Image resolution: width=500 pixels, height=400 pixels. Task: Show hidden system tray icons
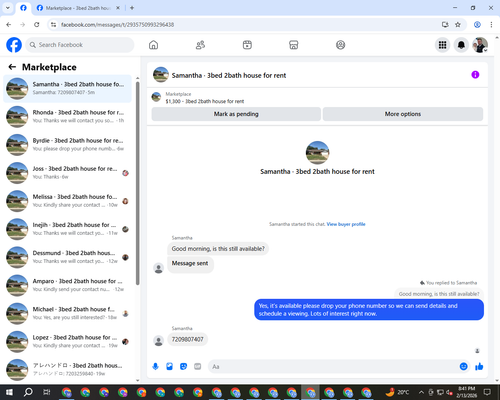point(421,392)
